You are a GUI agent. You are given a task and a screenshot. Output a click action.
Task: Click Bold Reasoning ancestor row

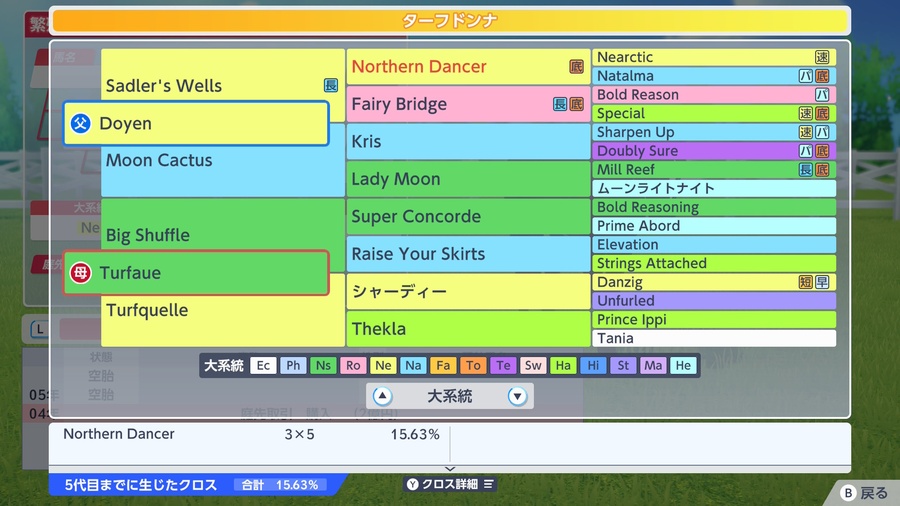[714, 207]
